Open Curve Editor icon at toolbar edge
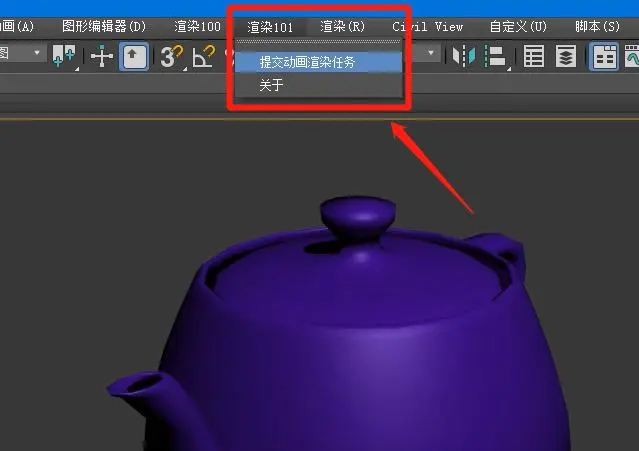 [632, 56]
